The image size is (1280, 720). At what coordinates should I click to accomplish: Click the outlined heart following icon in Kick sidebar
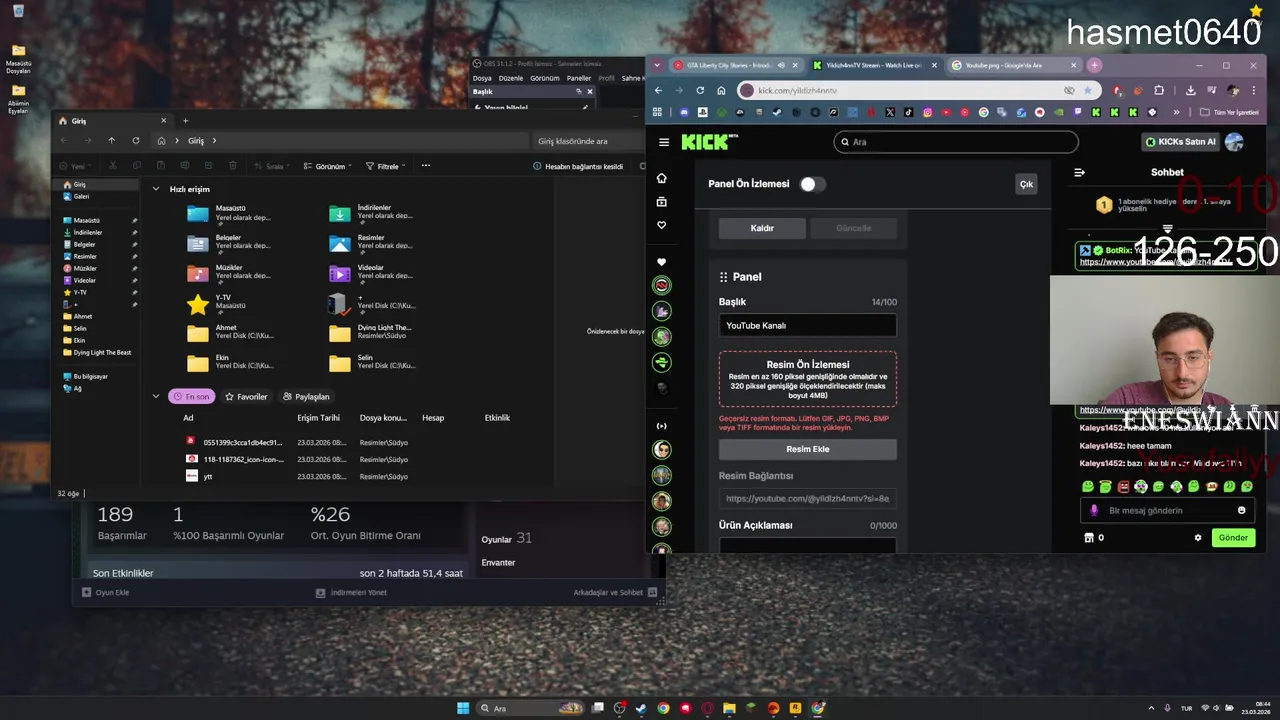[x=661, y=225]
